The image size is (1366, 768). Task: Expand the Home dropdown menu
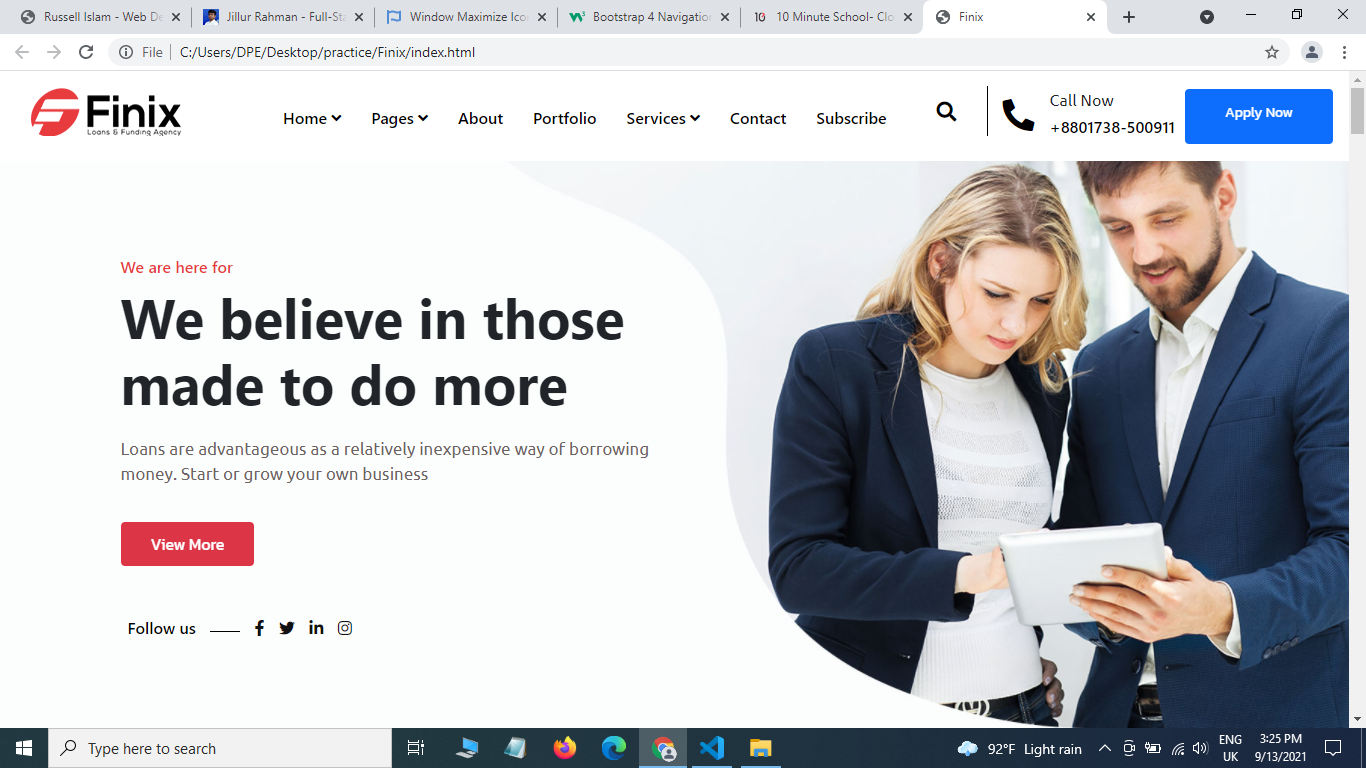(x=312, y=118)
